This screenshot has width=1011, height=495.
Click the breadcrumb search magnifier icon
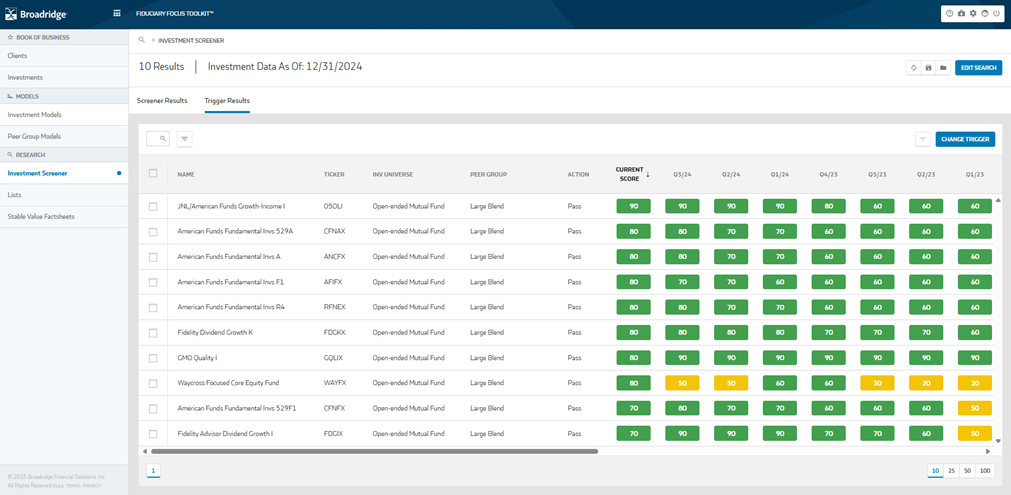pos(141,40)
